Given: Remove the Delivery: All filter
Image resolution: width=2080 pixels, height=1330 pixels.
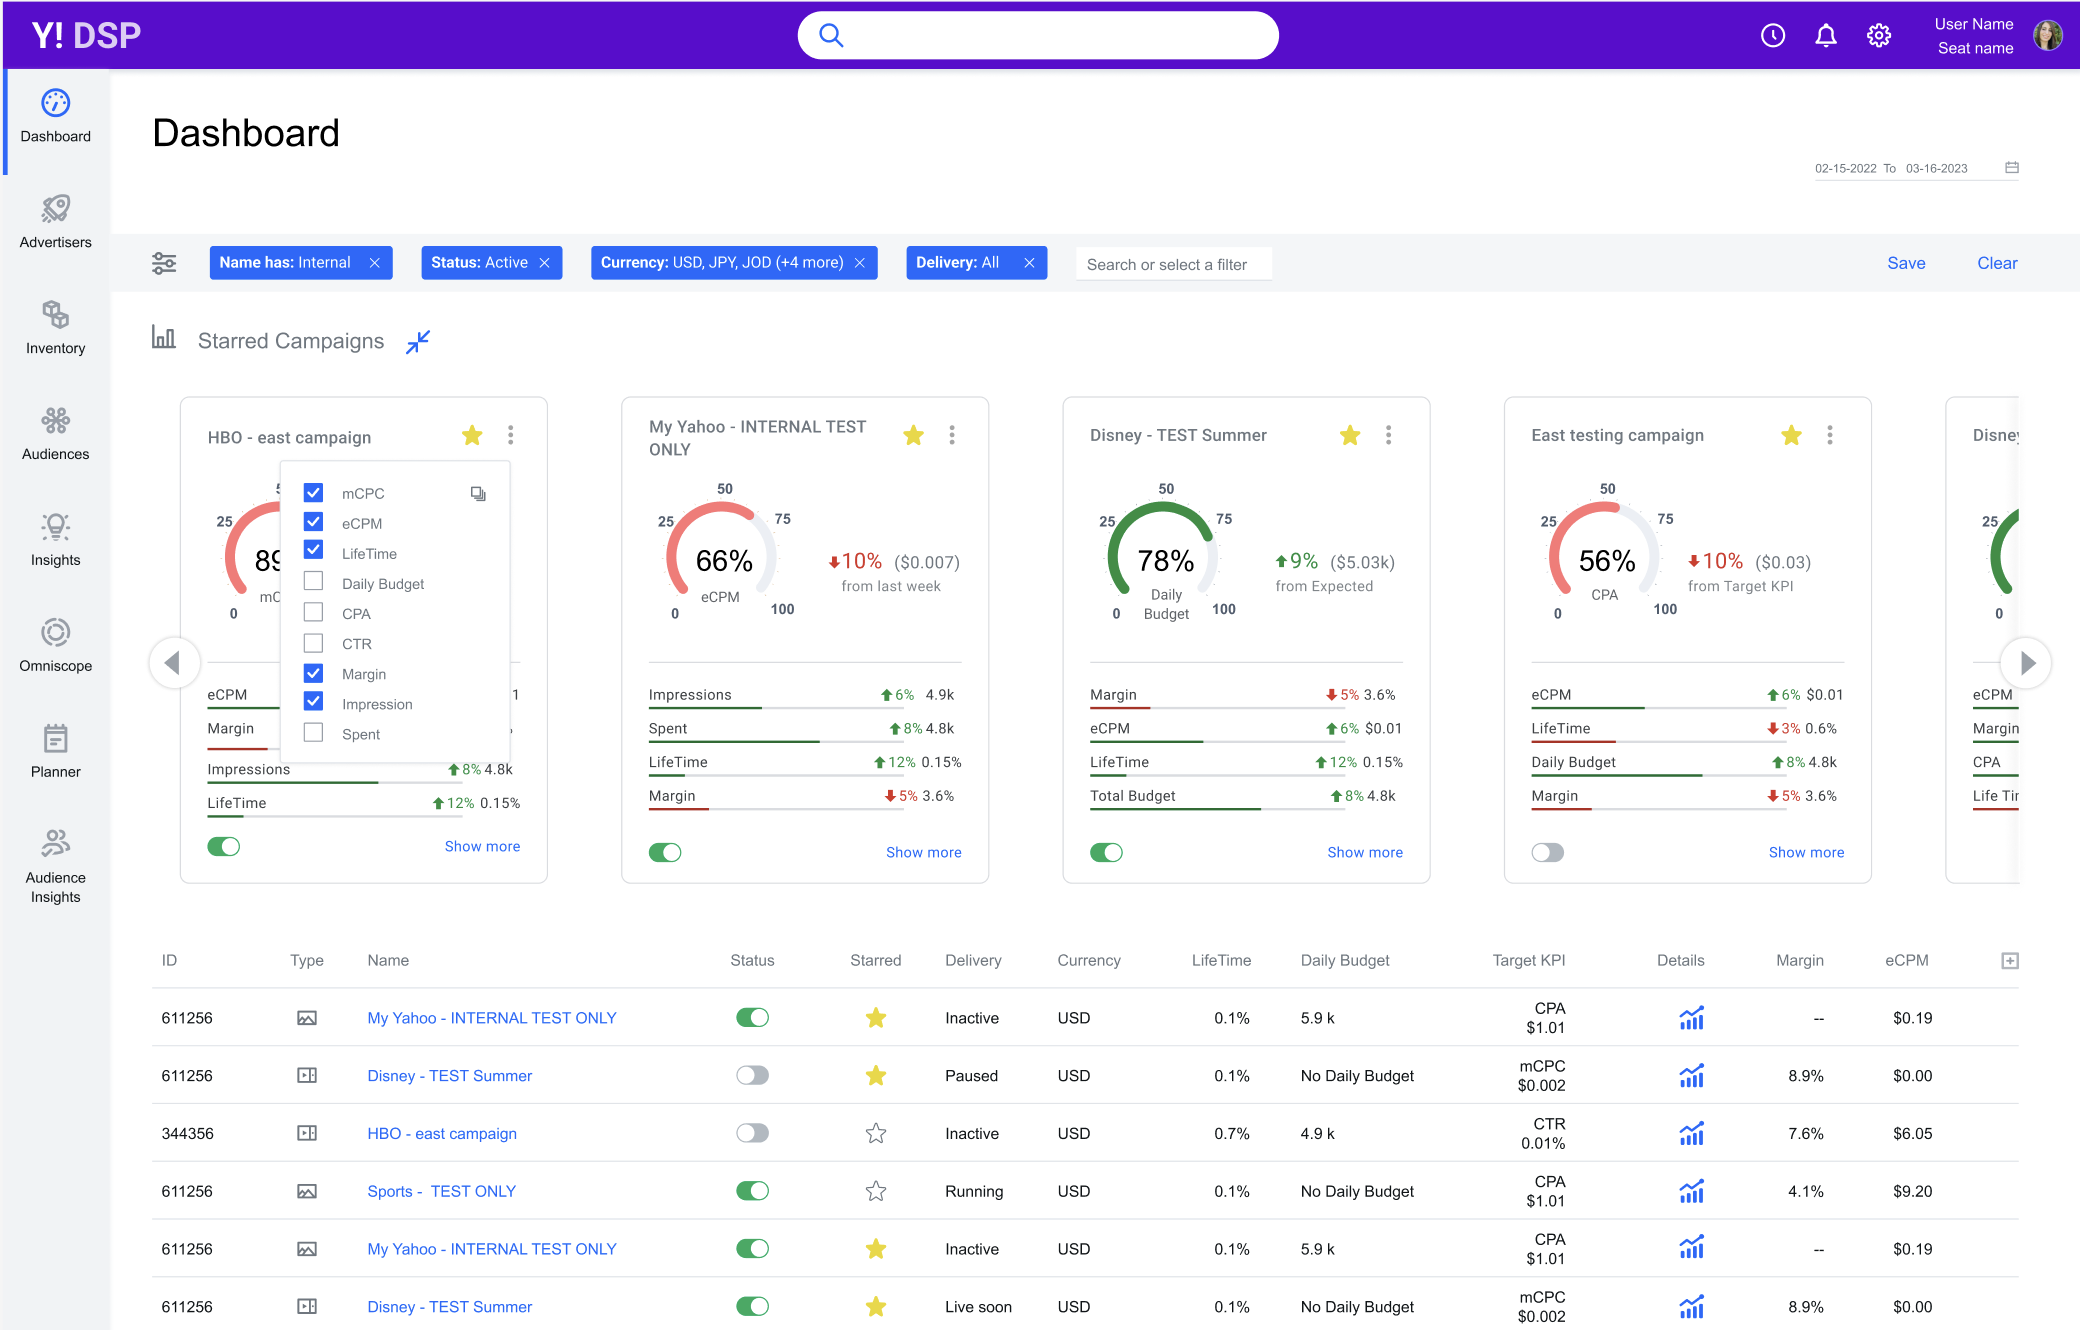Looking at the screenshot, I should click(x=1029, y=263).
